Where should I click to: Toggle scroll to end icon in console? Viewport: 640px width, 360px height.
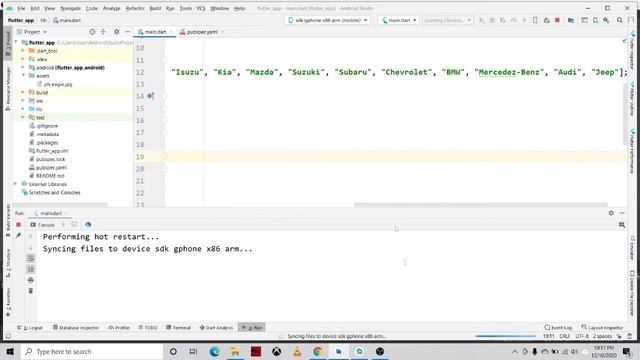click(31, 269)
